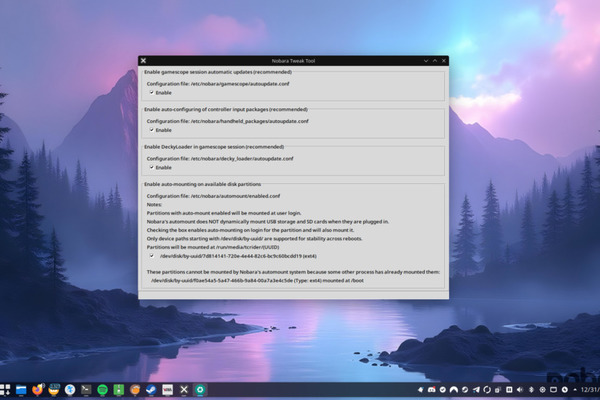Open Steam from the taskbar
This screenshot has width=600, height=400.
(x=151, y=389)
